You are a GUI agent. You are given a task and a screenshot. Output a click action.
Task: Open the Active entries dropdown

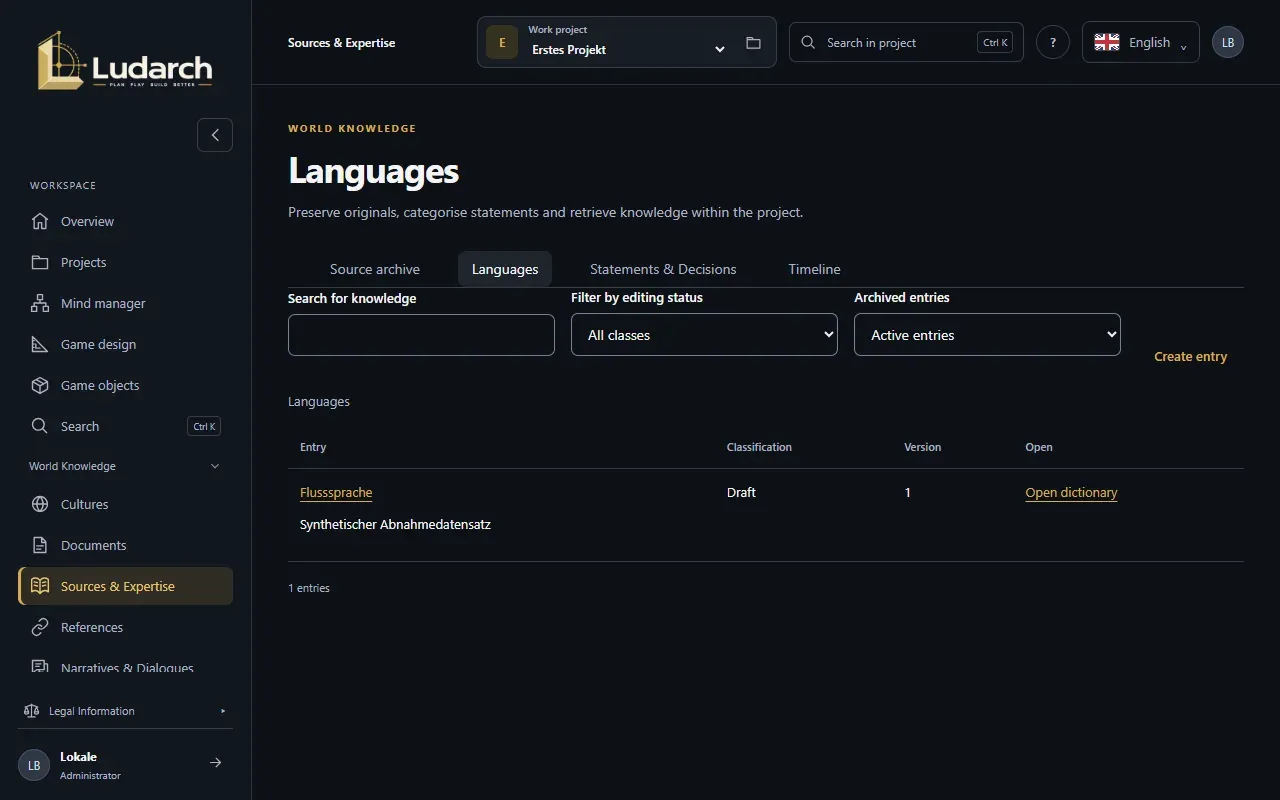[987, 335]
